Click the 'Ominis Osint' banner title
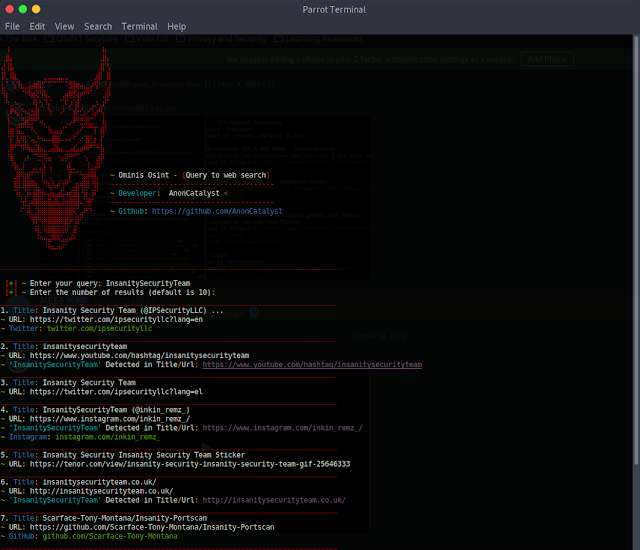This screenshot has height=550, width=640. pos(144,175)
